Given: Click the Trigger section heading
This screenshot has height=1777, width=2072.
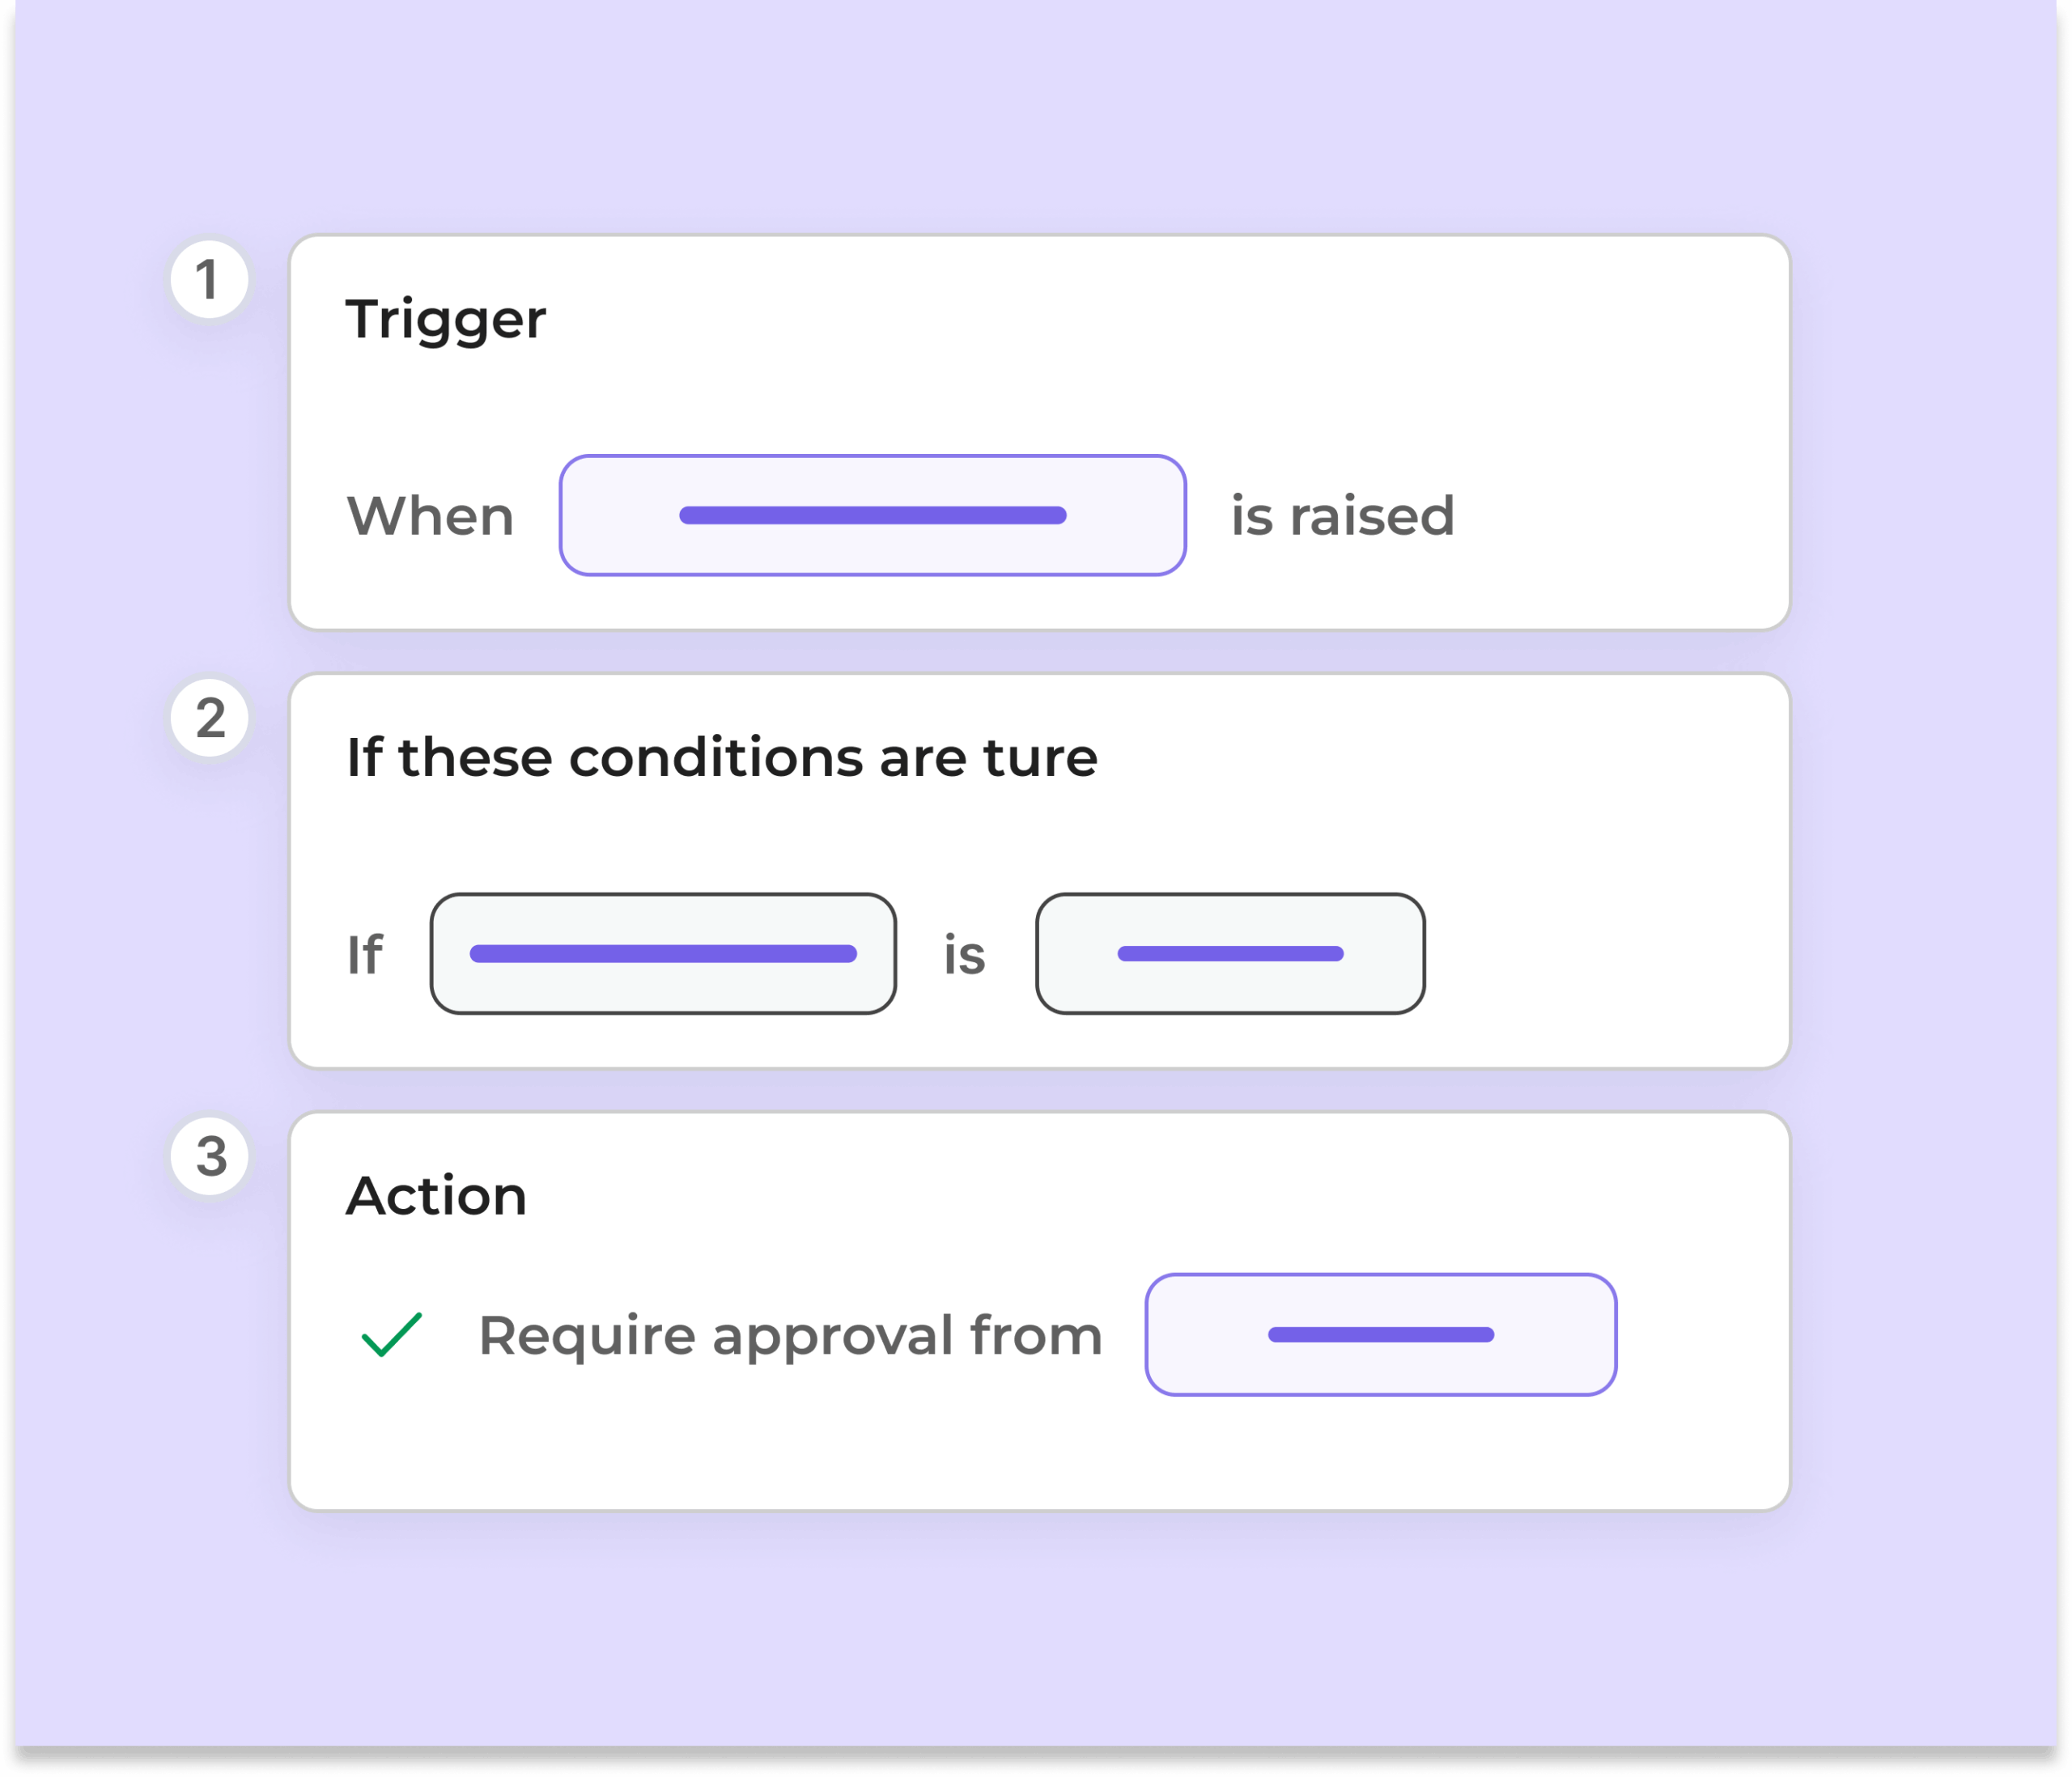Looking at the screenshot, I should click(x=446, y=320).
